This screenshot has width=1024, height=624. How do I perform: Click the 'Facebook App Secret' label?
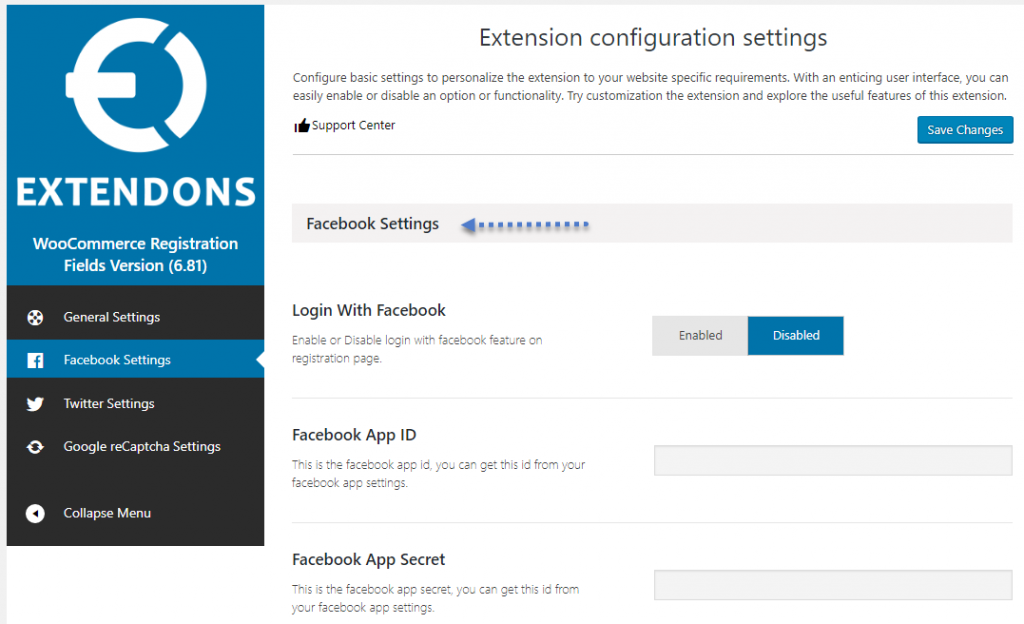tap(368, 559)
